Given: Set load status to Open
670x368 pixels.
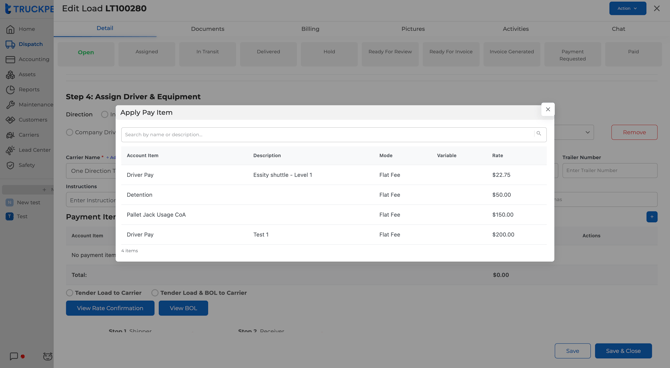Looking at the screenshot, I should (x=86, y=54).
